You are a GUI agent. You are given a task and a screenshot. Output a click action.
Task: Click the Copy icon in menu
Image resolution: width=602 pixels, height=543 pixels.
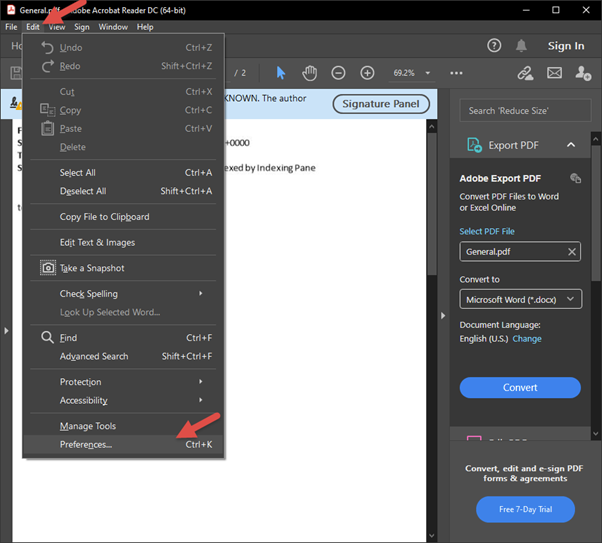(47, 110)
